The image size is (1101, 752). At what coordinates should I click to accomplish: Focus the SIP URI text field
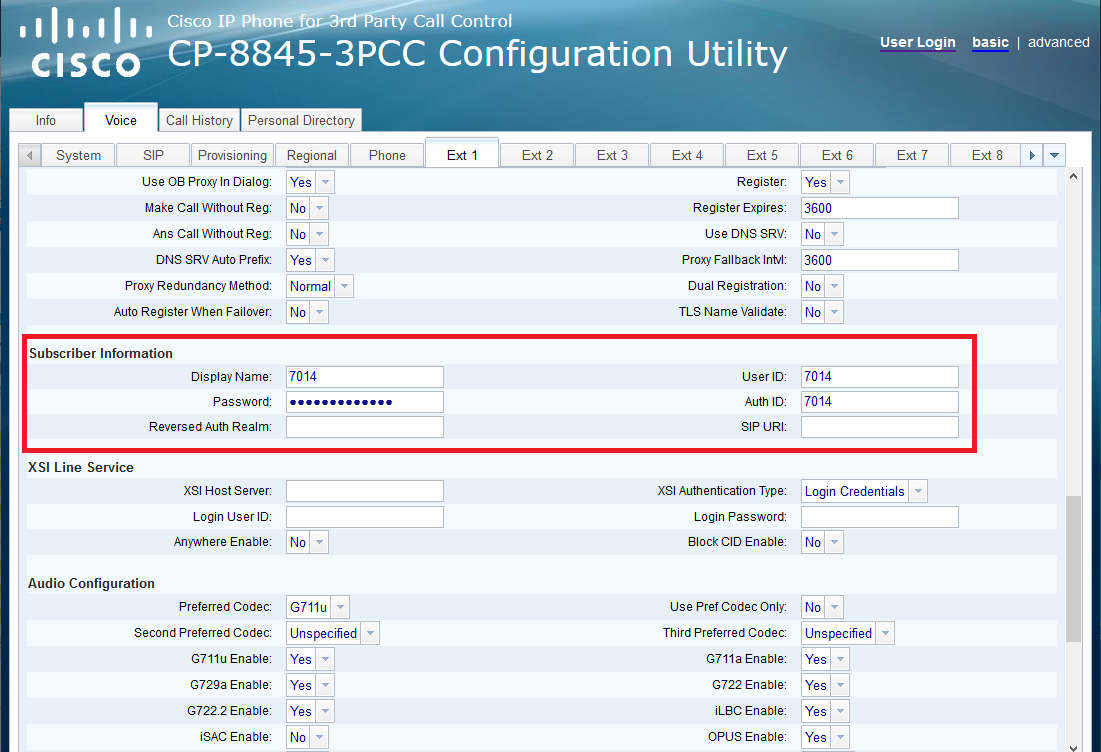[x=879, y=427]
